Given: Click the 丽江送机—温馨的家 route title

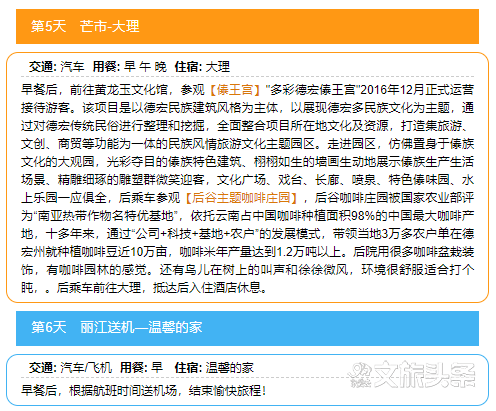Looking at the screenshot, I should point(141,328).
